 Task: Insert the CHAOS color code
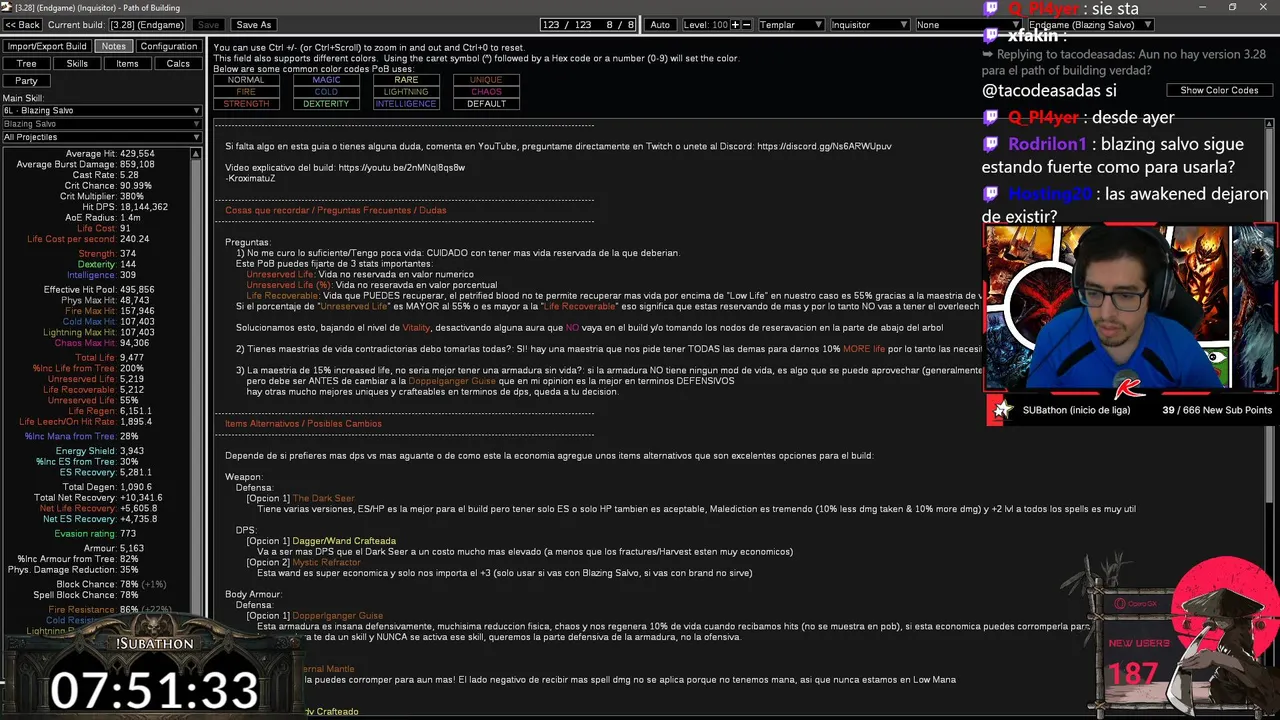pyautogui.click(x=486, y=92)
